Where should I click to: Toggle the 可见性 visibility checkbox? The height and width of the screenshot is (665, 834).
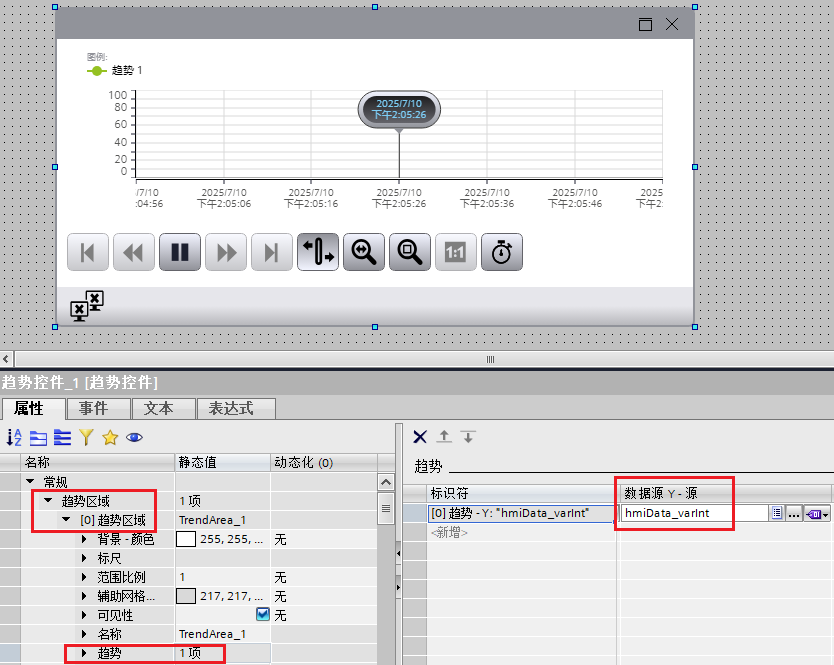[263, 615]
